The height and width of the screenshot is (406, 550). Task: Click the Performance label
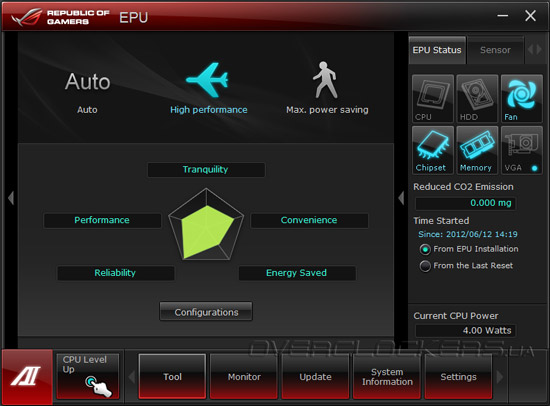(x=102, y=220)
